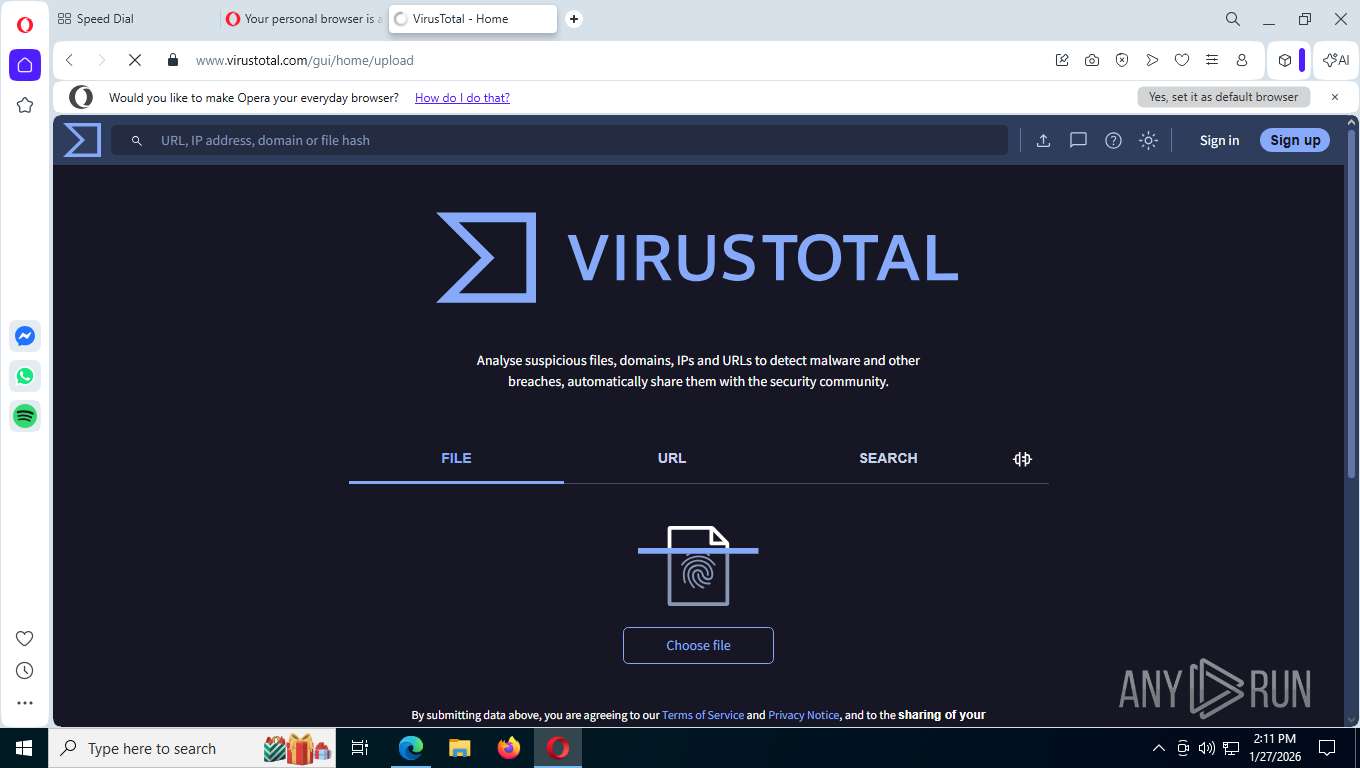1360x768 pixels.
Task: Open the snapshot camera tool
Action: pyautogui.click(x=1092, y=60)
